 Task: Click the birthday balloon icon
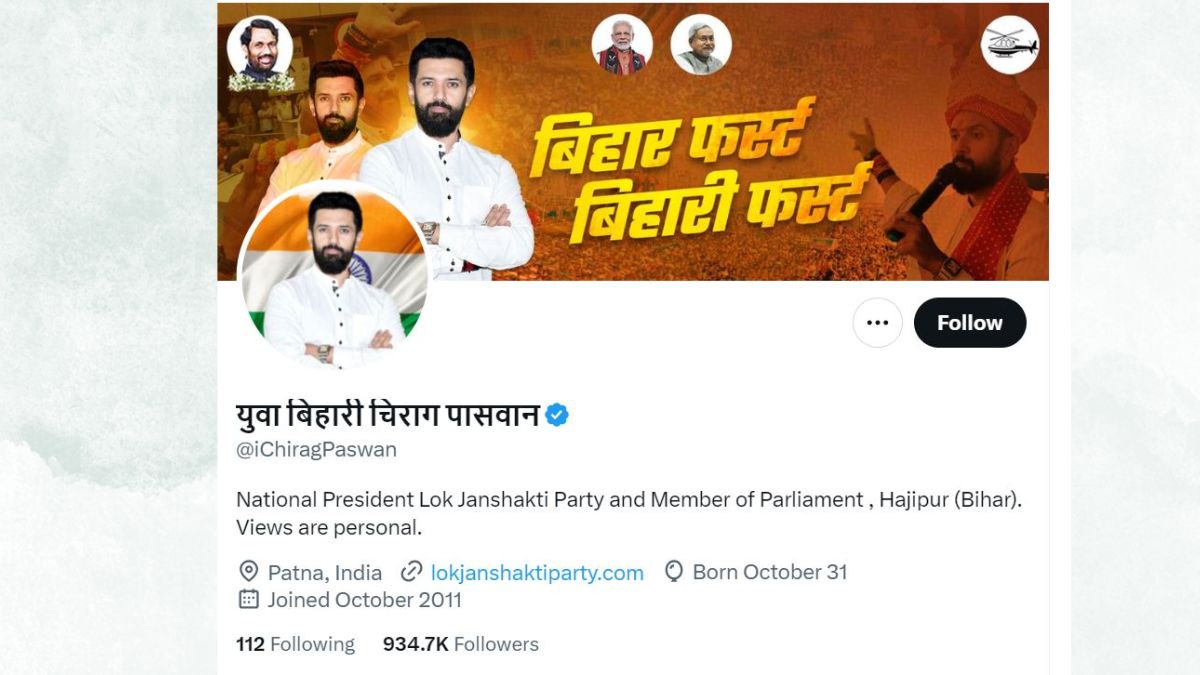coord(674,572)
